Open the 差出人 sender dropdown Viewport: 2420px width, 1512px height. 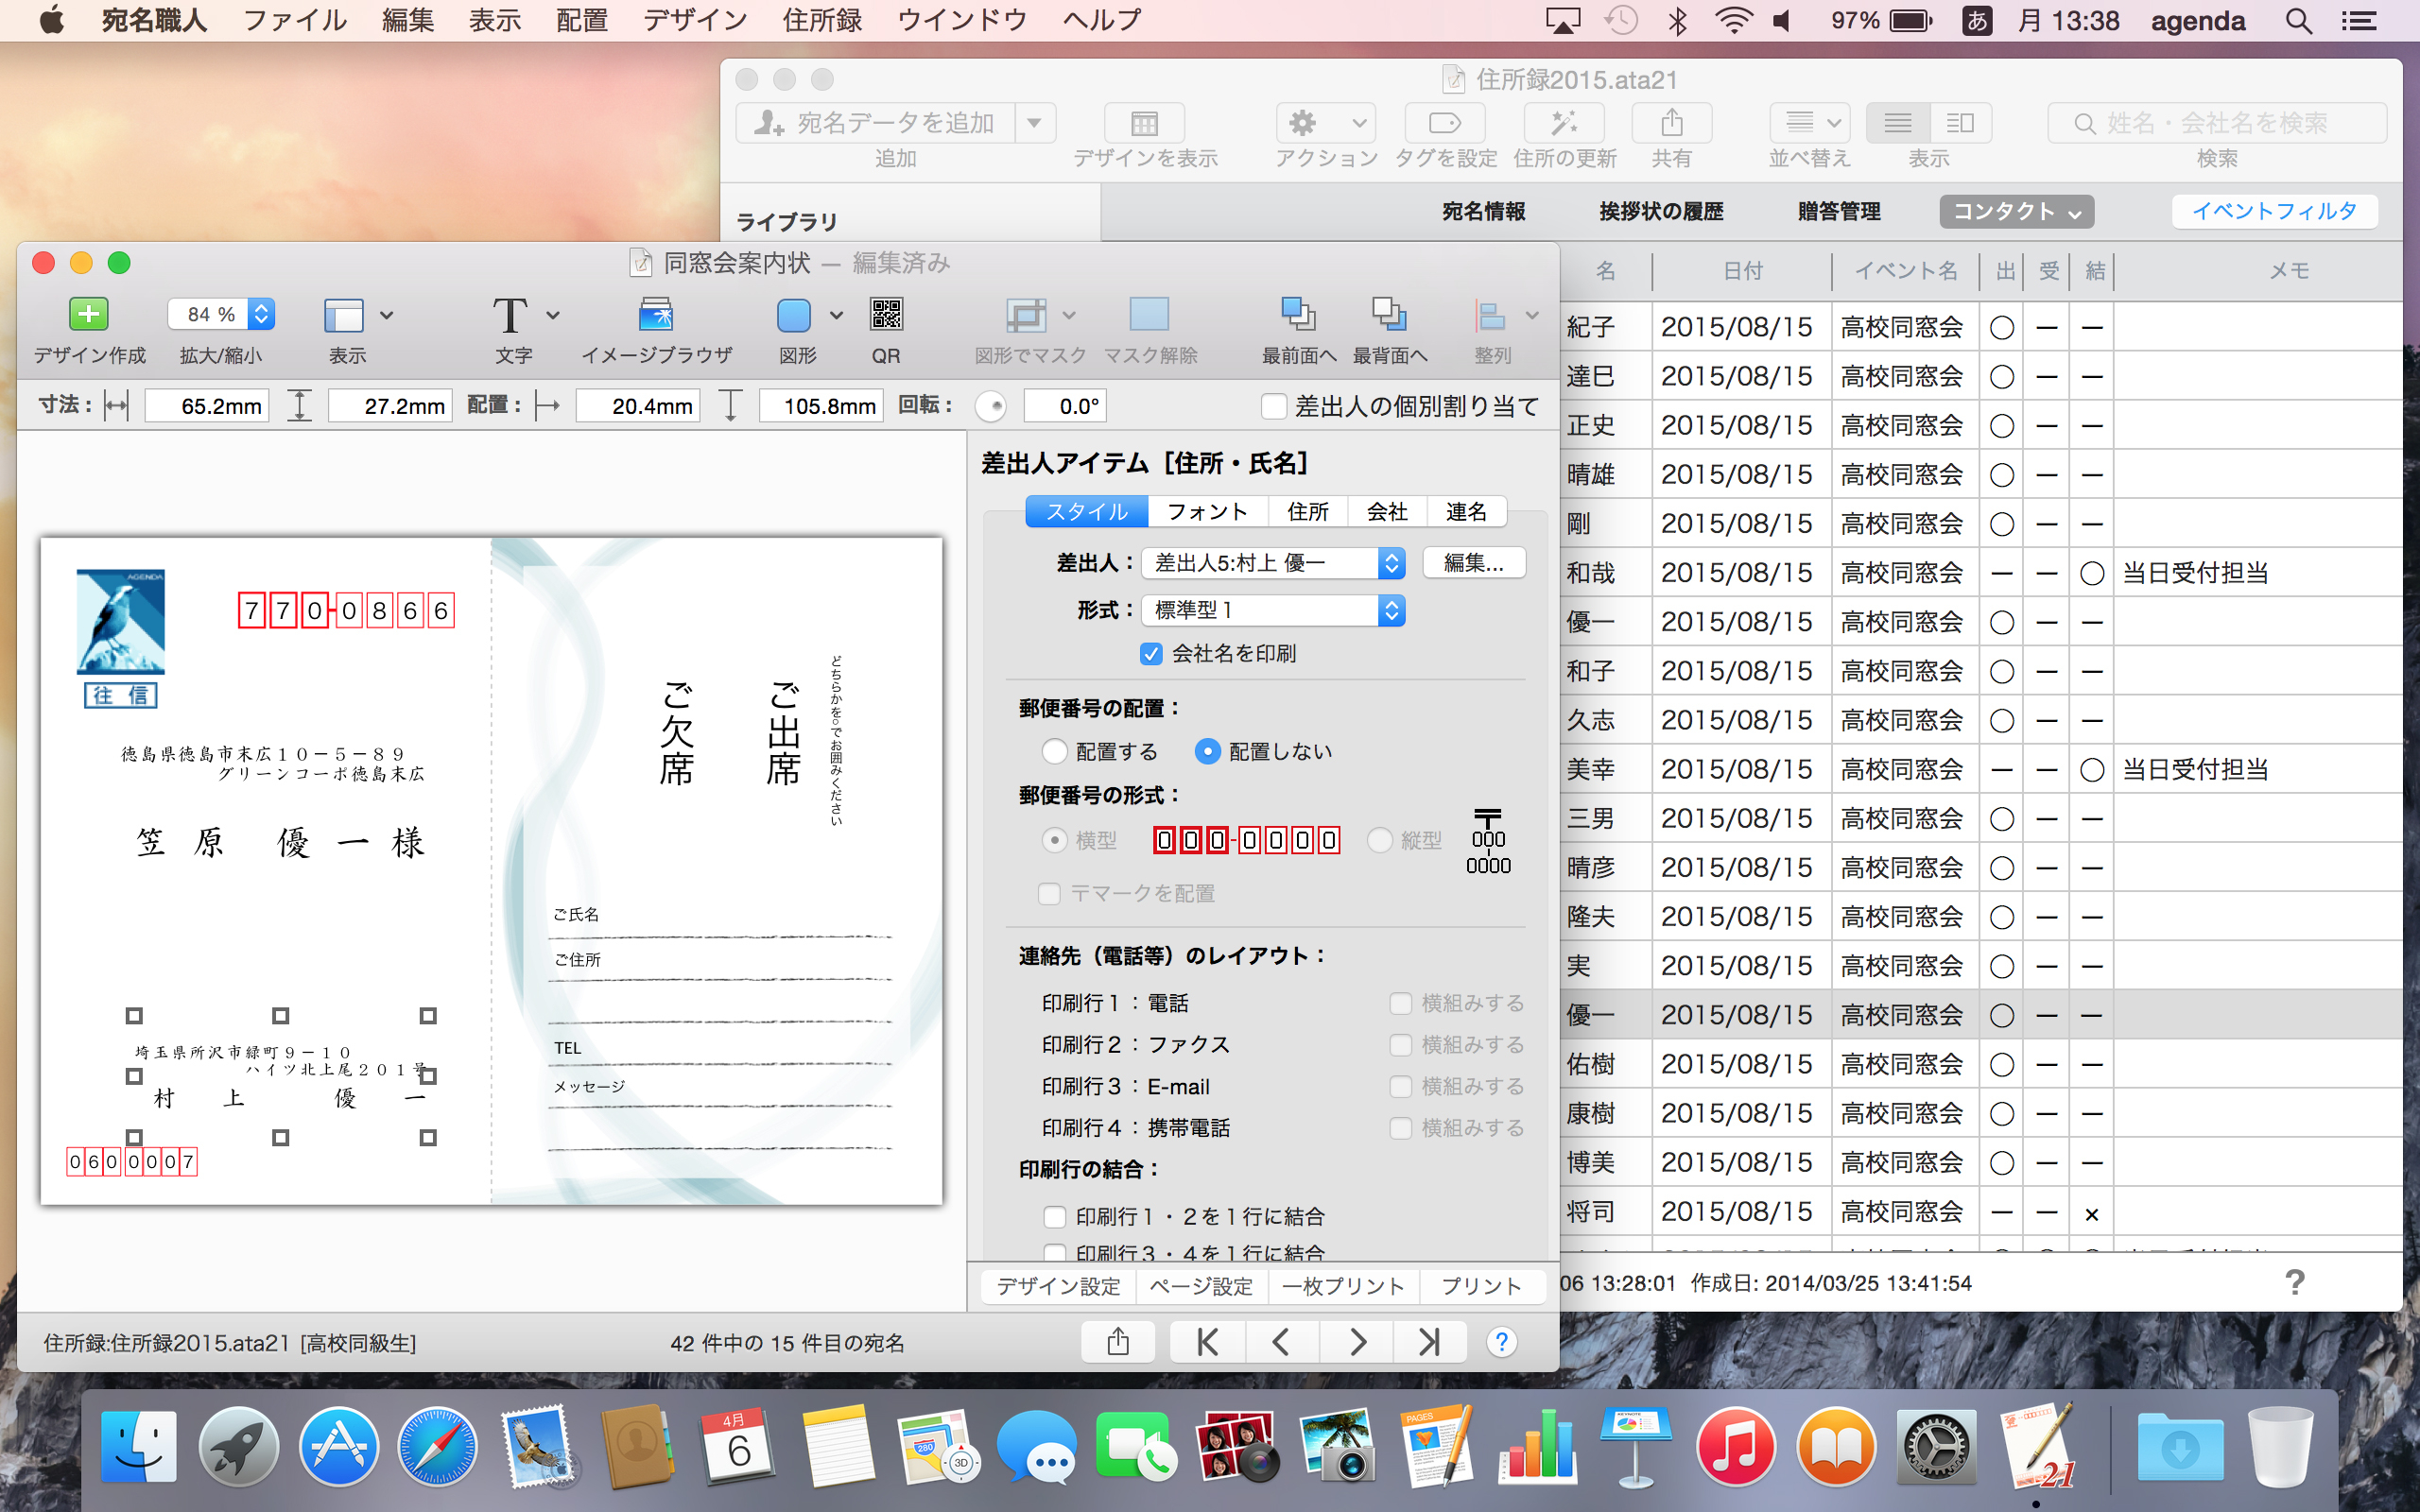pyautogui.click(x=1273, y=563)
